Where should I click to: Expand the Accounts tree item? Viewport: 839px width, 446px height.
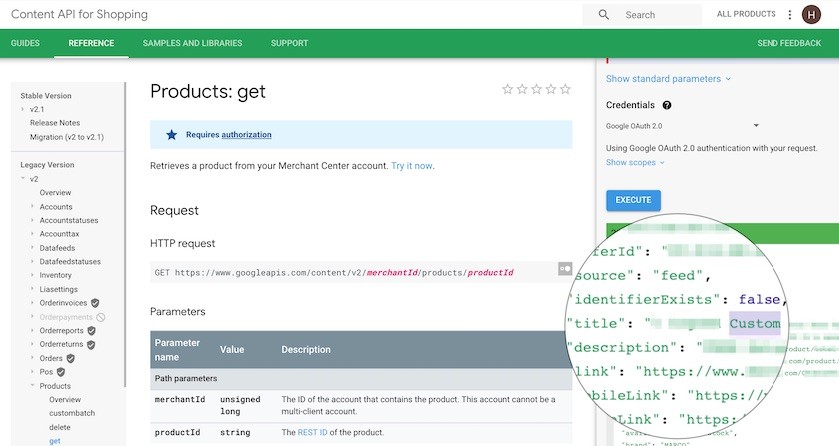pyautogui.click(x=32, y=206)
